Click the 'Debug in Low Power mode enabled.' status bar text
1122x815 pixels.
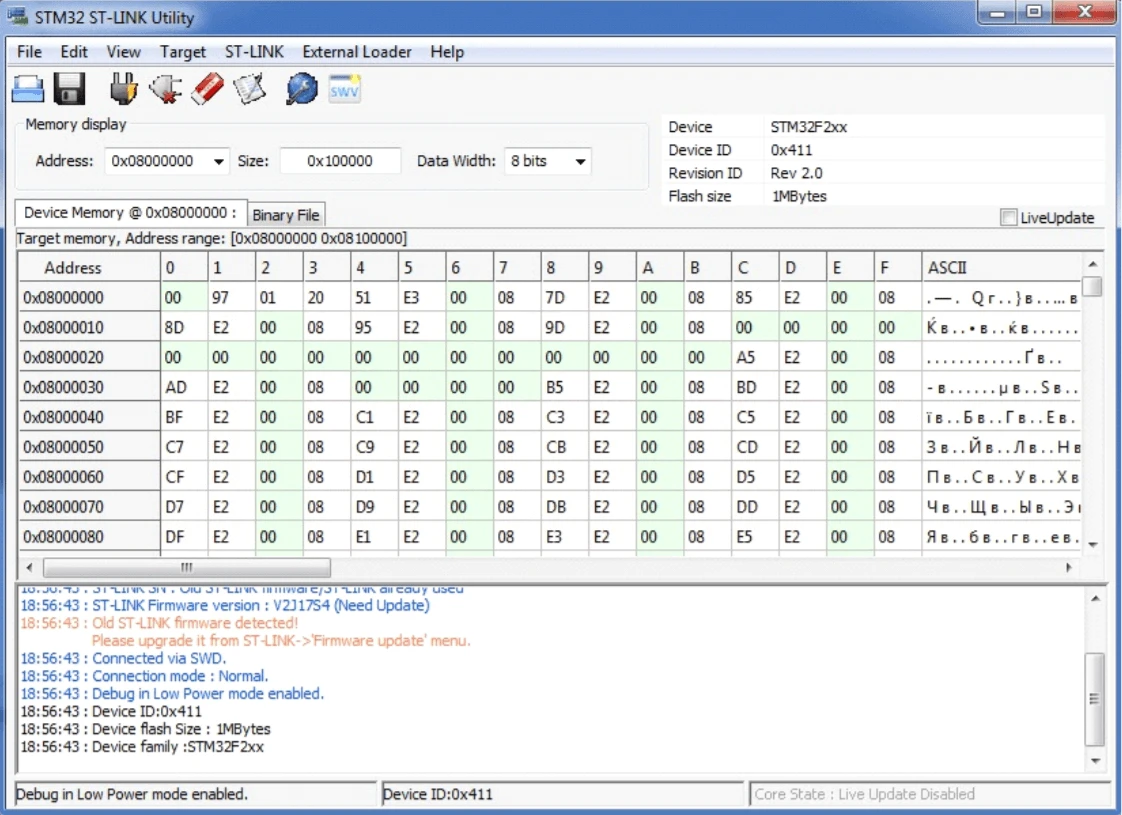(132, 794)
